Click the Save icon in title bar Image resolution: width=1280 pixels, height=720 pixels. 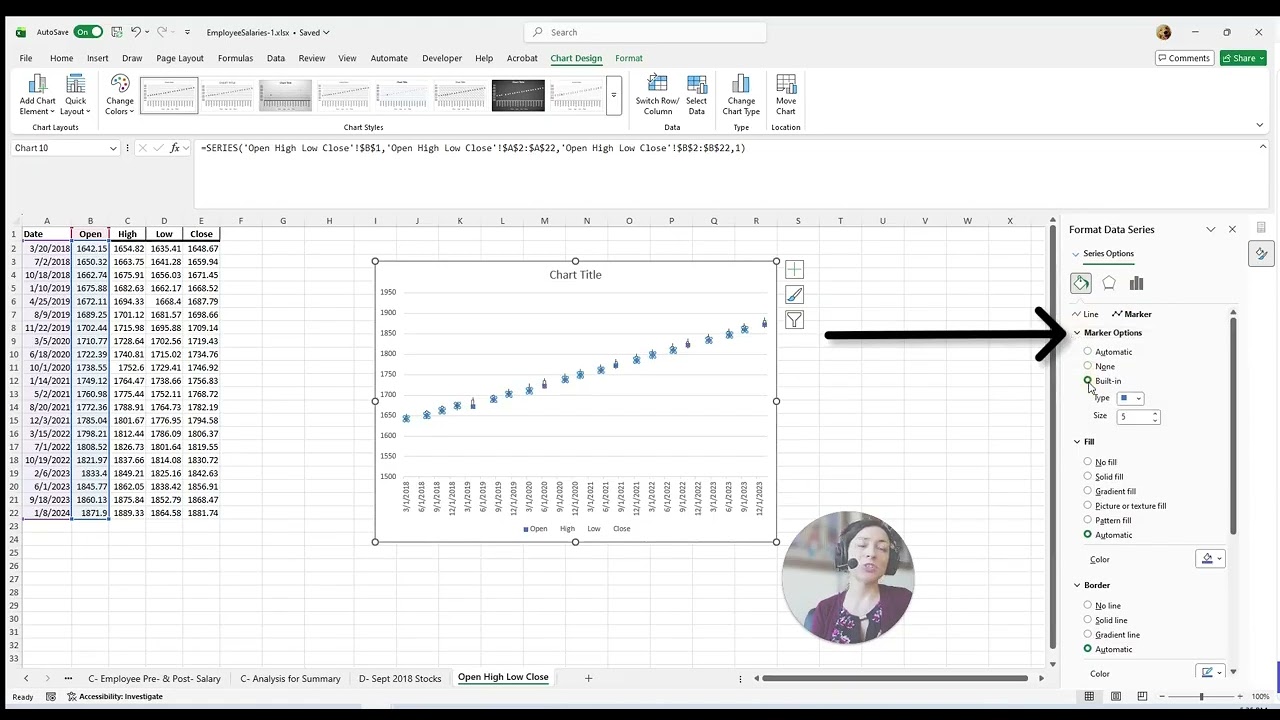click(117, 32)
